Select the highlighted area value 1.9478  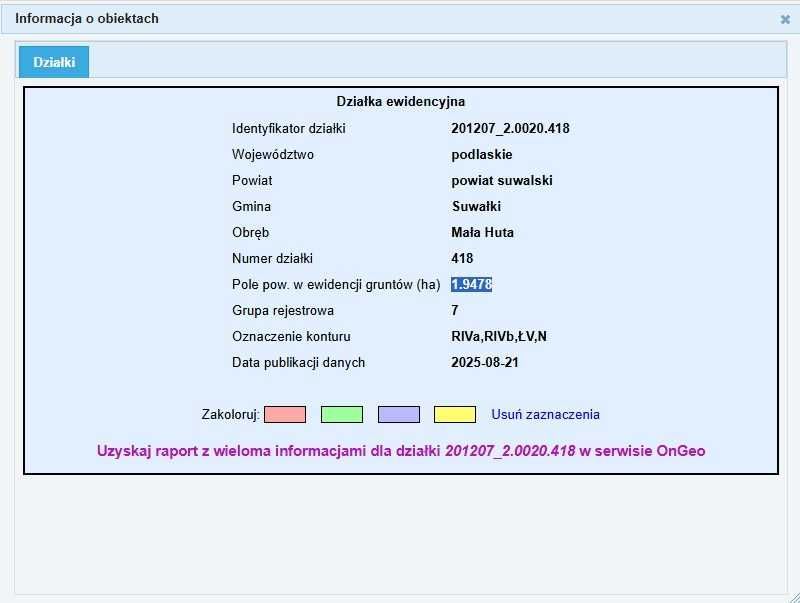point(471,284)
